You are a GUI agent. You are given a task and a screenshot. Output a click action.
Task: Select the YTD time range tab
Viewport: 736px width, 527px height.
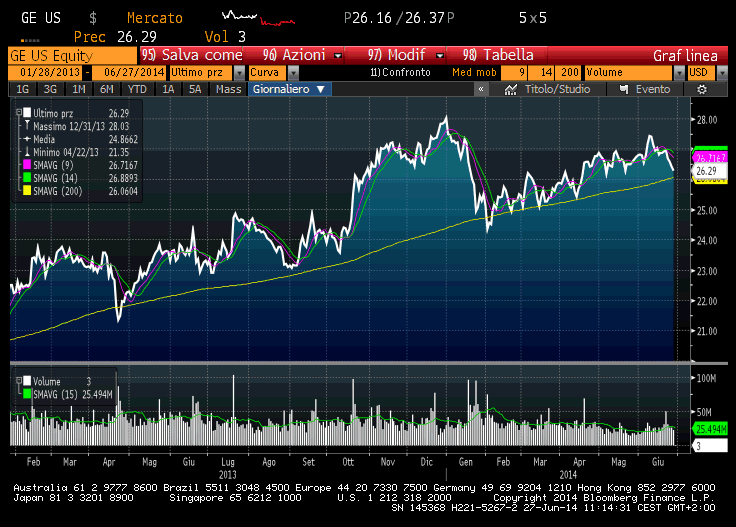[x=136, y=89]
